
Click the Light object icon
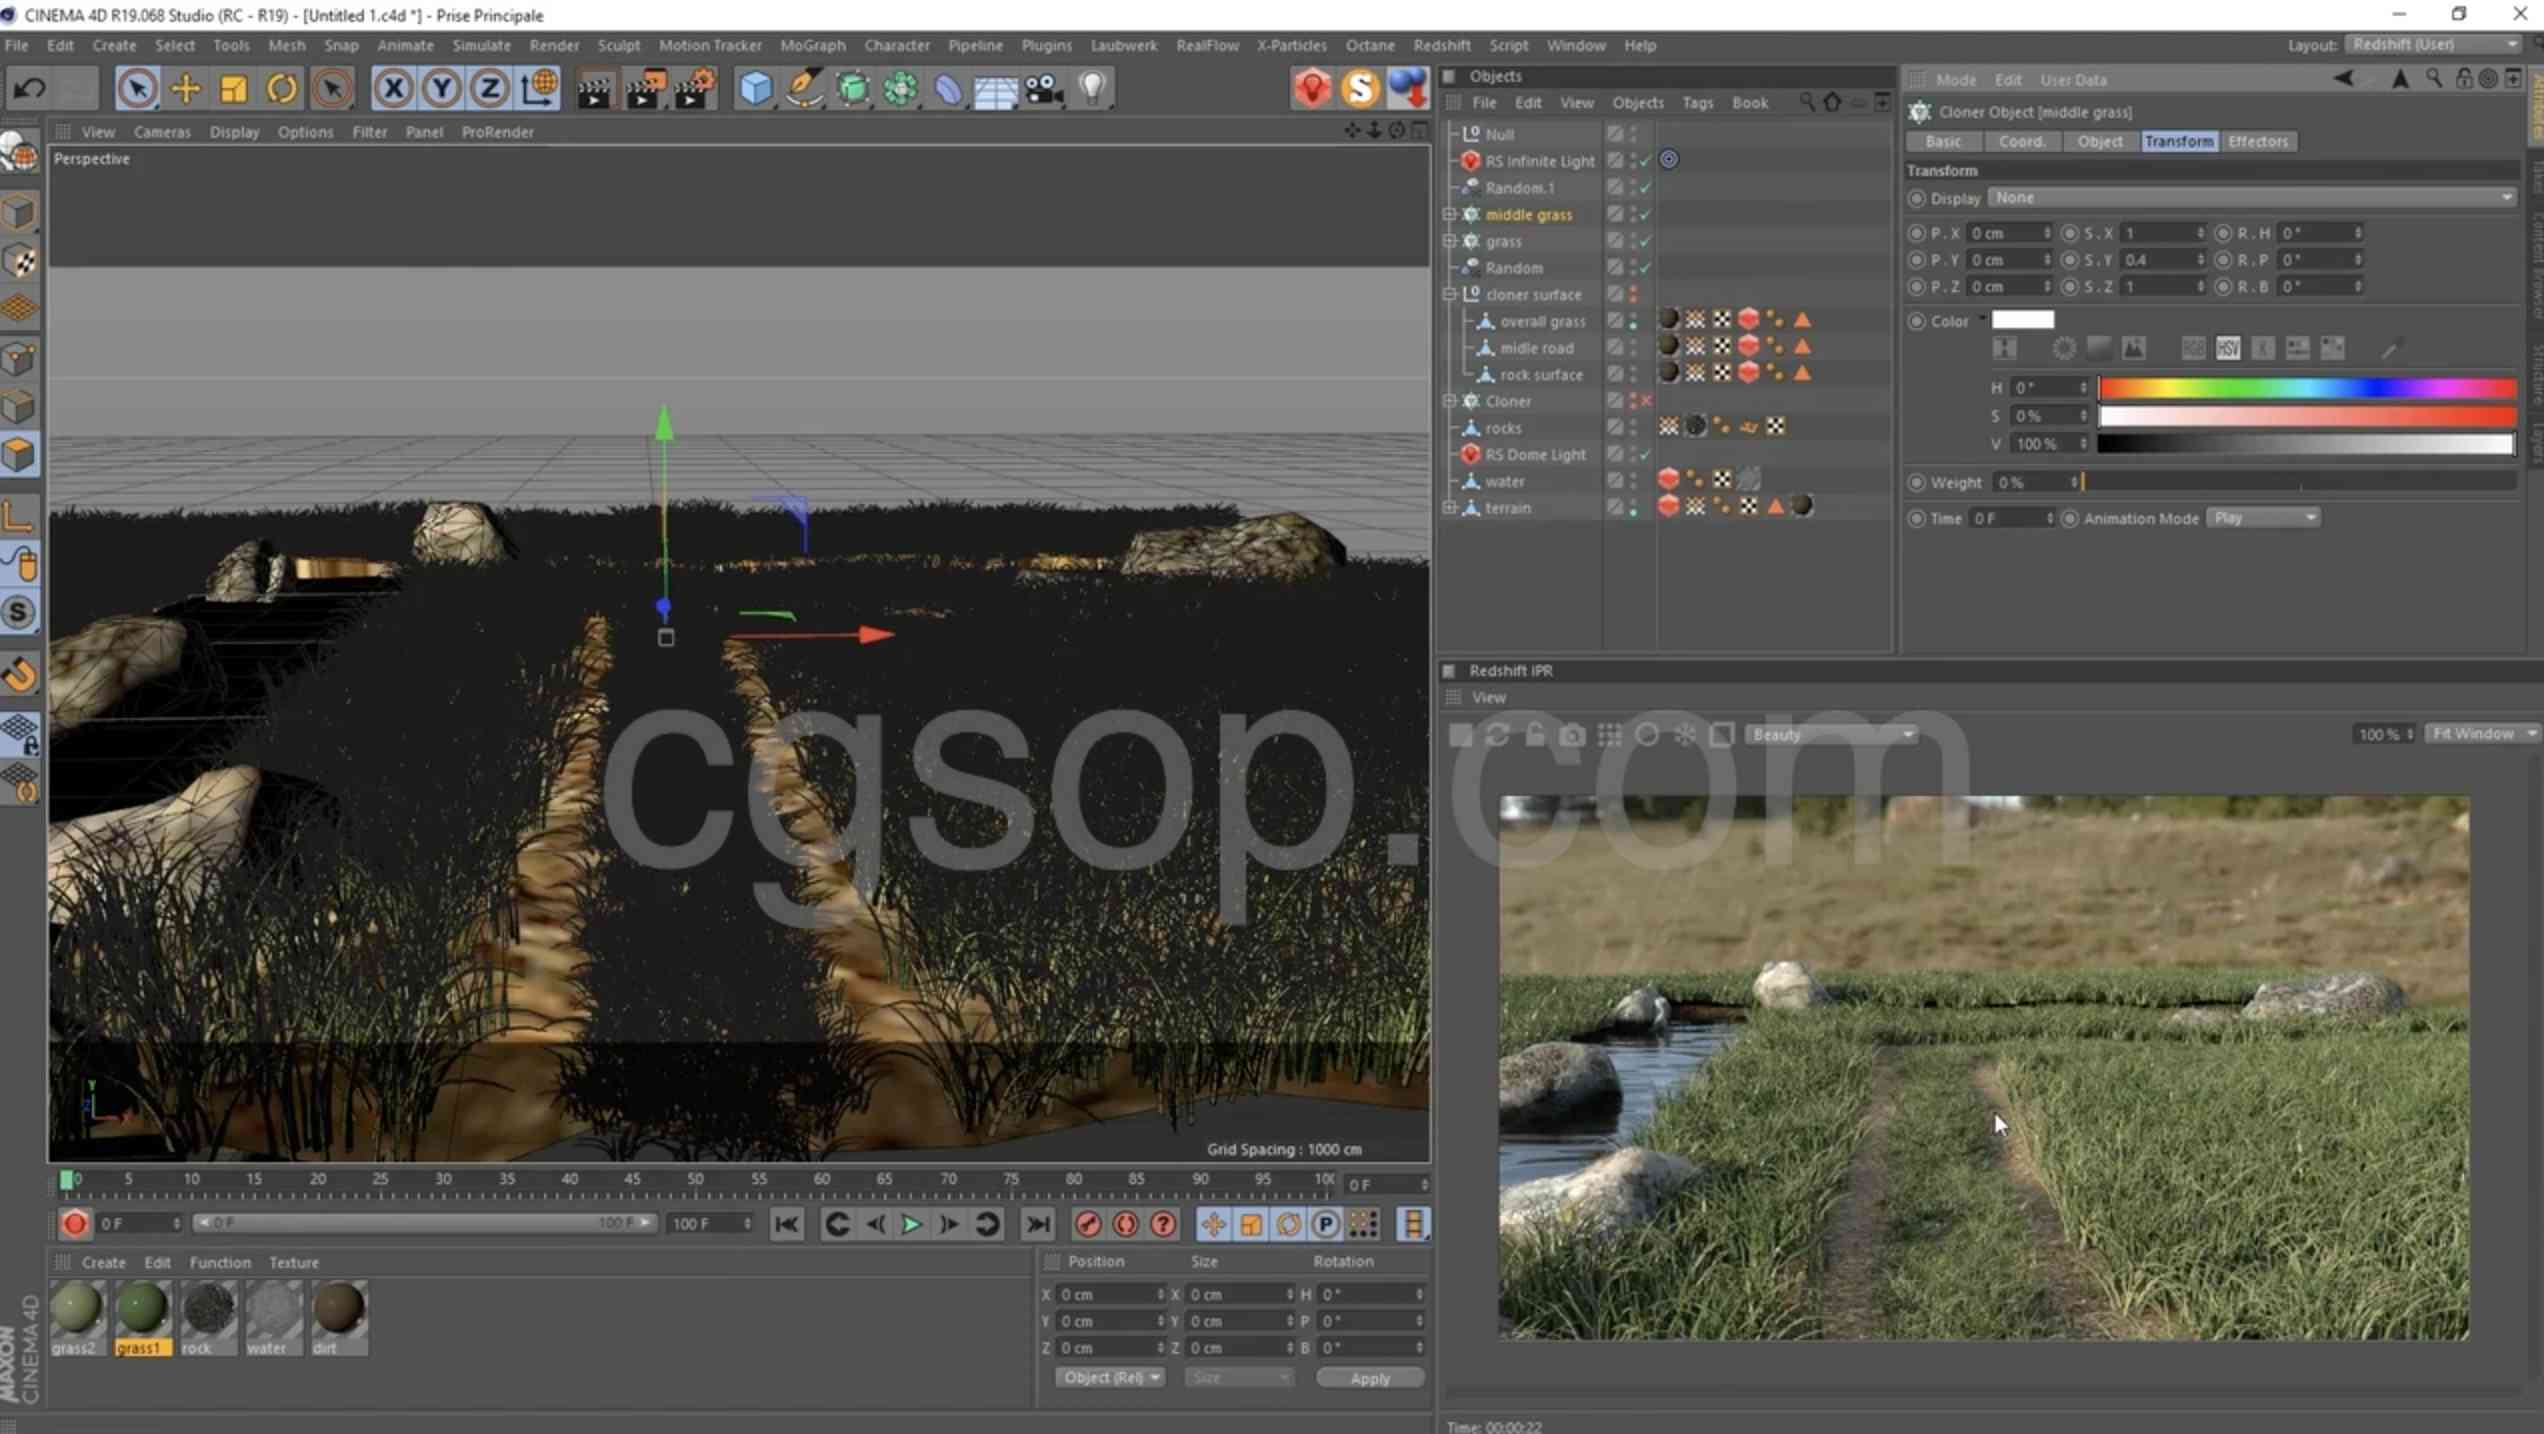coord(1093,89)
